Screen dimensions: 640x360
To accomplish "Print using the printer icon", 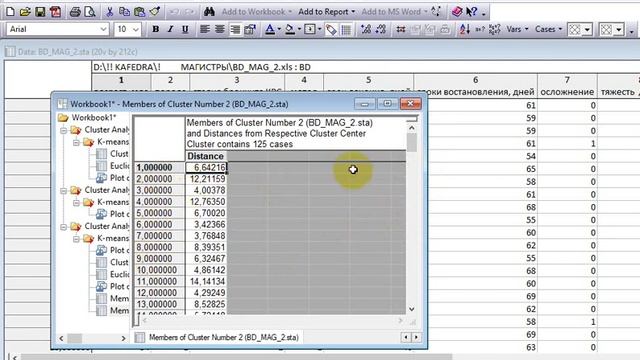I will (75, 12).
